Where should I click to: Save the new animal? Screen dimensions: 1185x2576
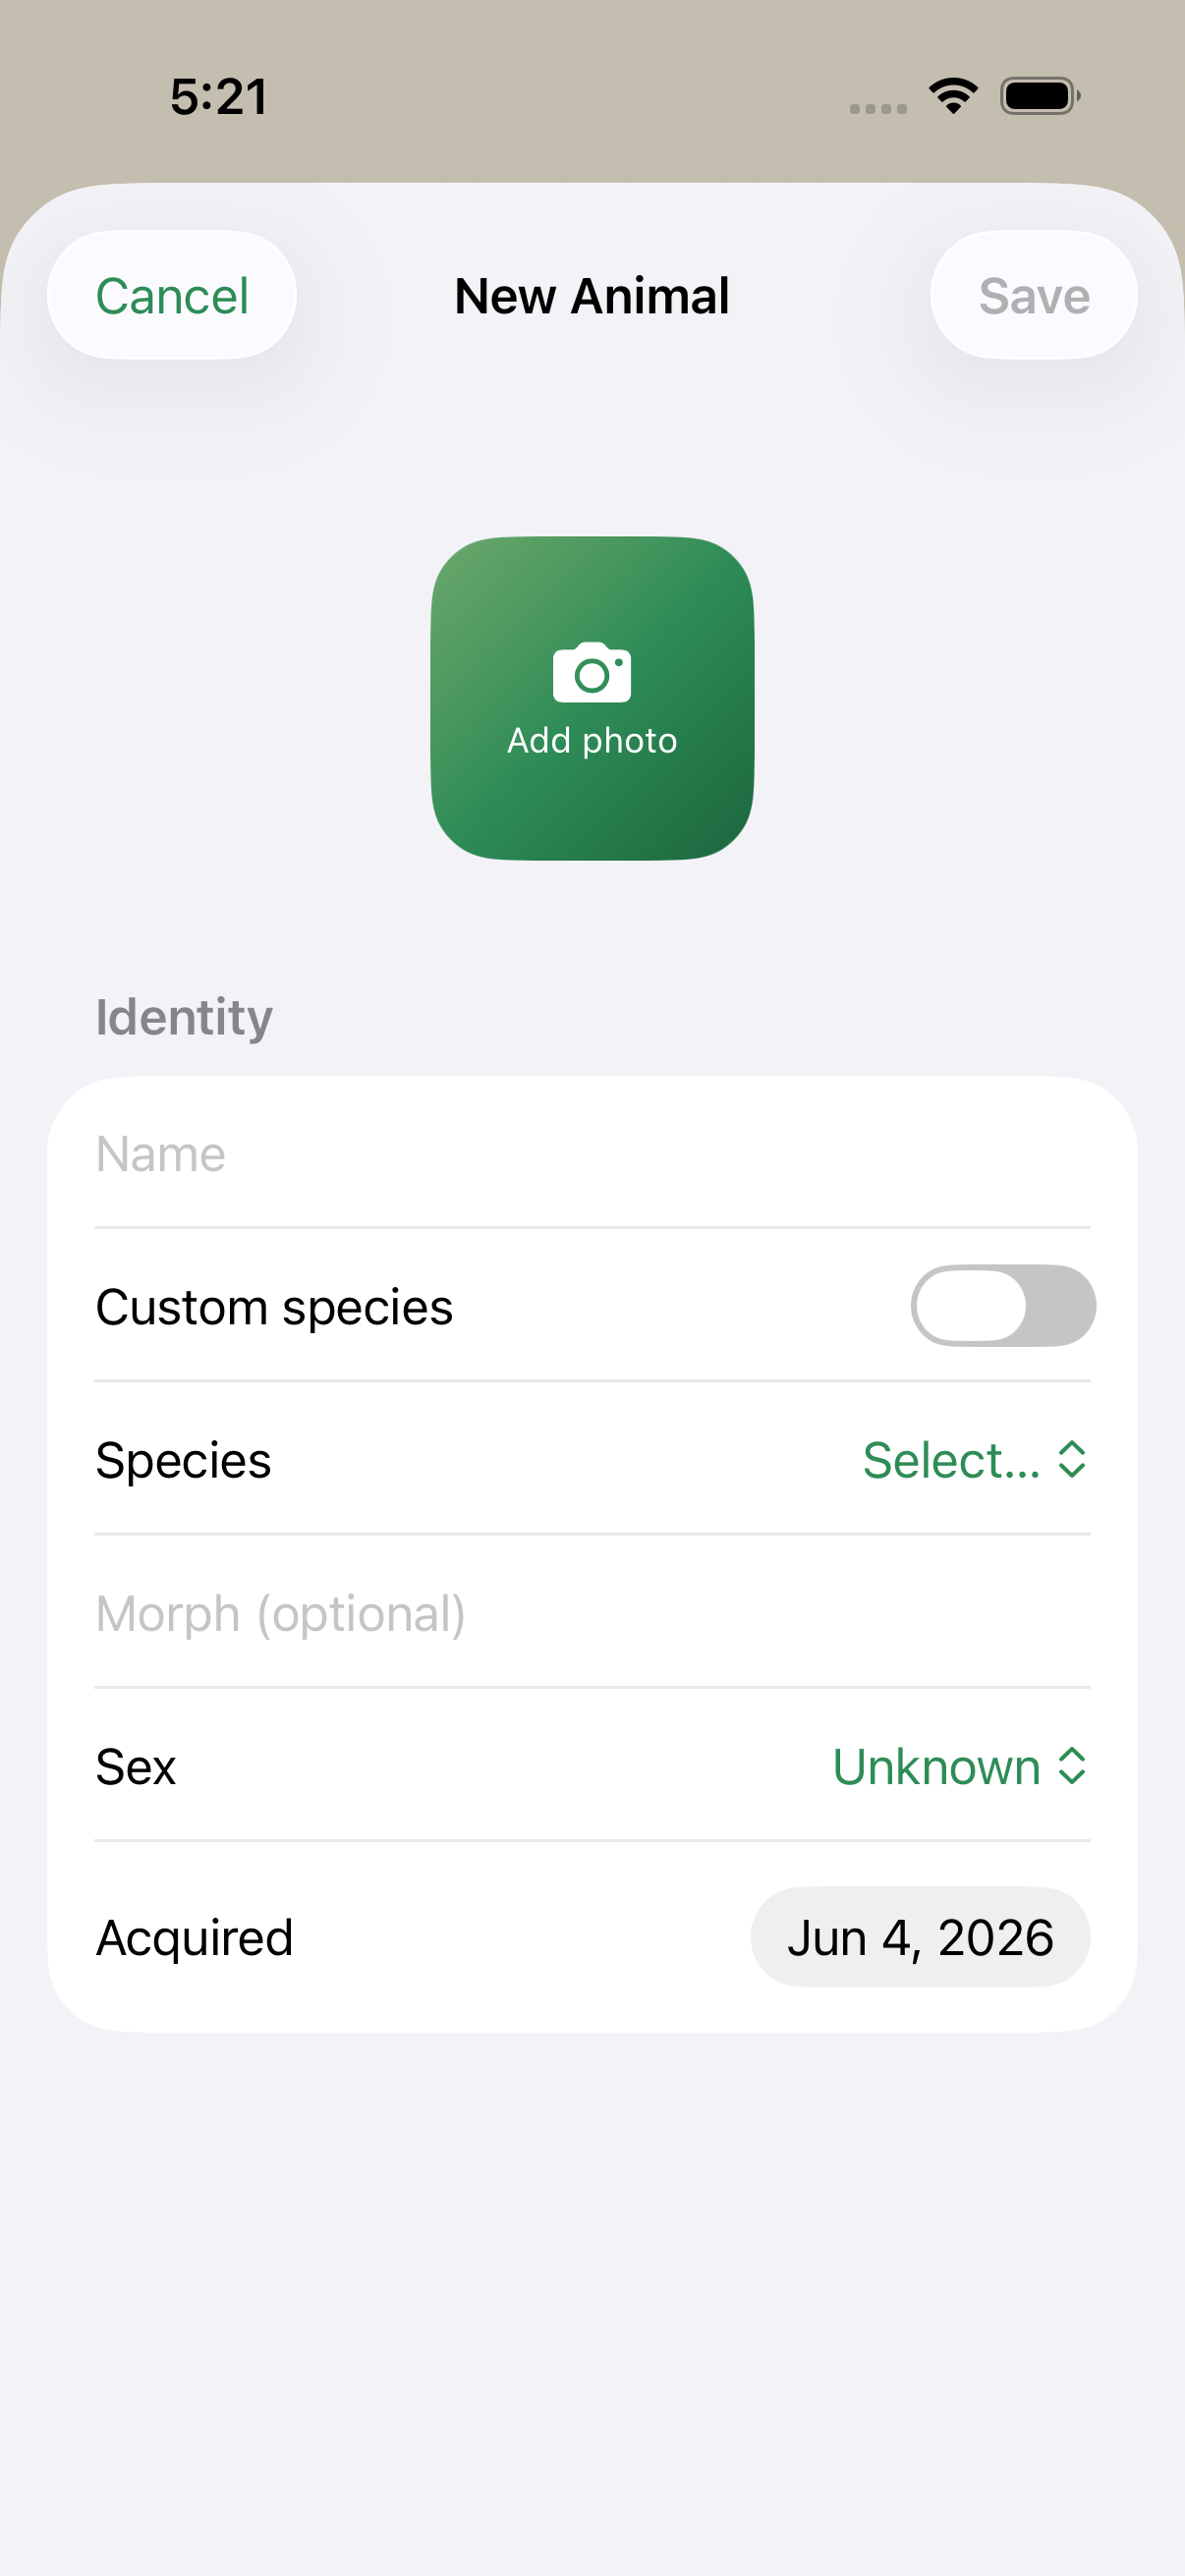pyautogui.click(x=1034, y=295)
